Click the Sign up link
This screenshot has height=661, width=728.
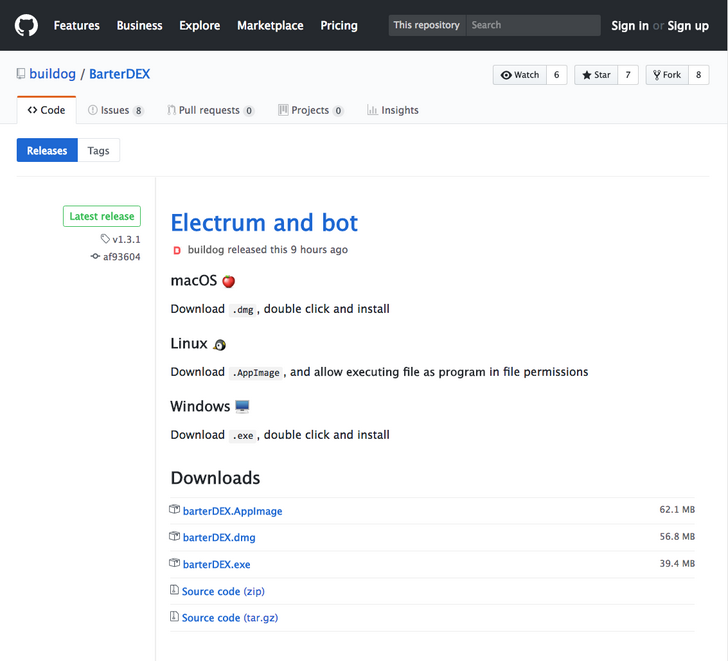[688, 26]
